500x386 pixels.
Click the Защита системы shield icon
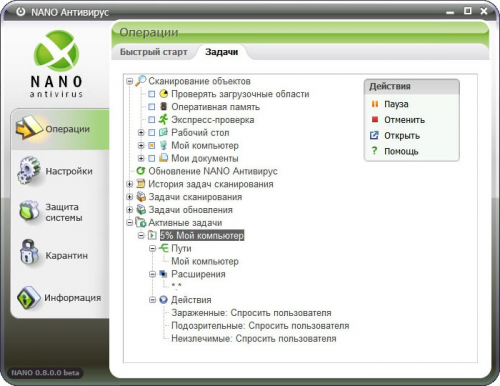(x=29, y=212)
